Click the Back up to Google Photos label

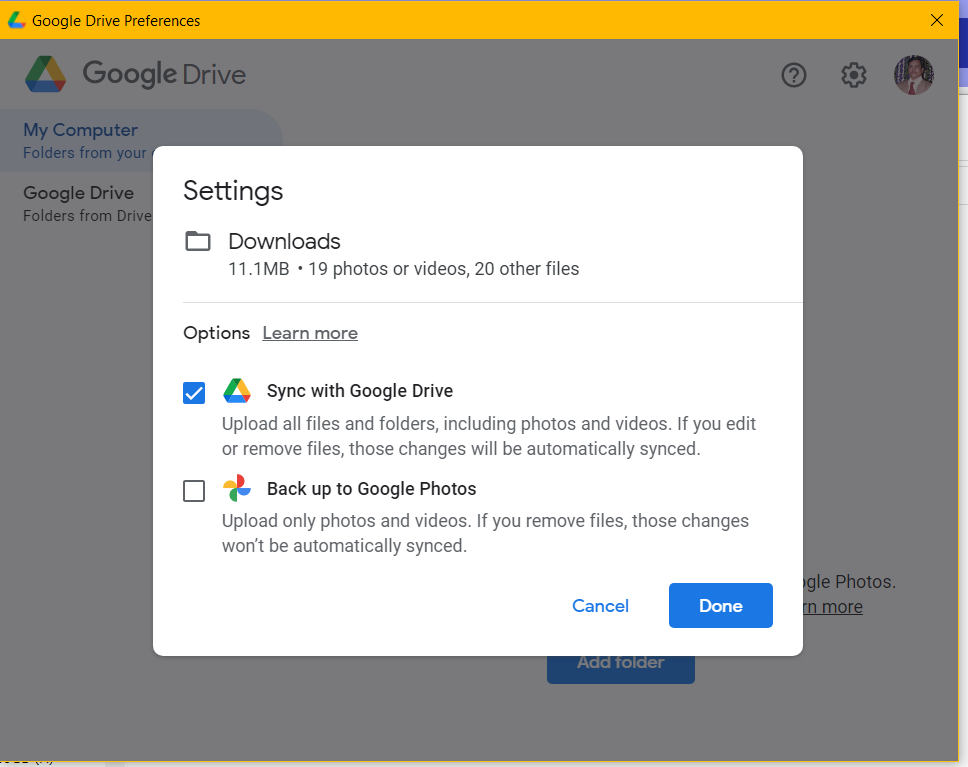pos(372,489)
